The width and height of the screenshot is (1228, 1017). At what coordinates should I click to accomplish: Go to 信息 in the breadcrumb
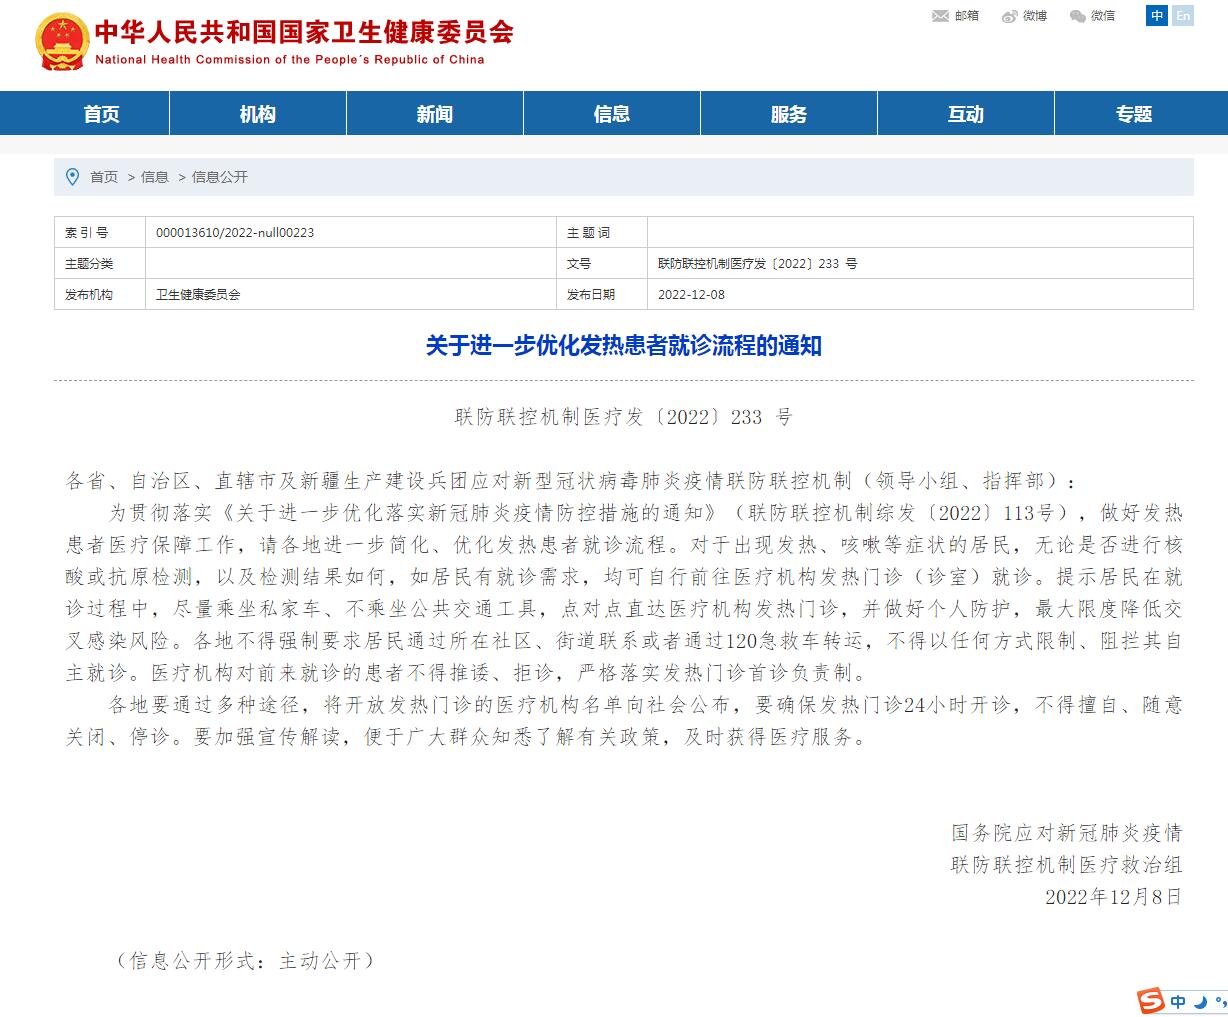(155, 177)
